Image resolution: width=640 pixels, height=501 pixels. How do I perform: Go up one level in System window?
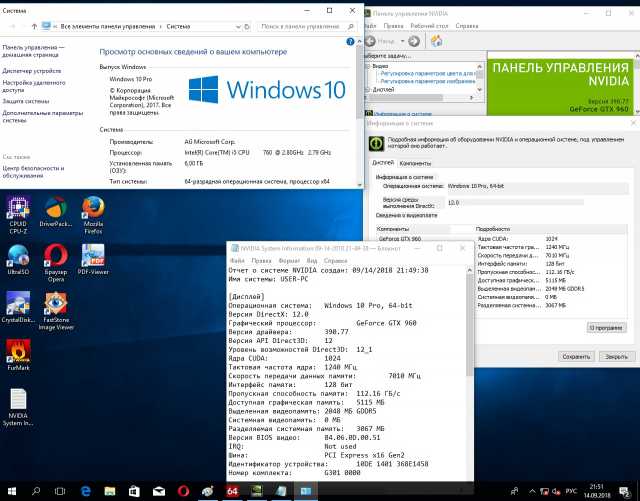34,27
